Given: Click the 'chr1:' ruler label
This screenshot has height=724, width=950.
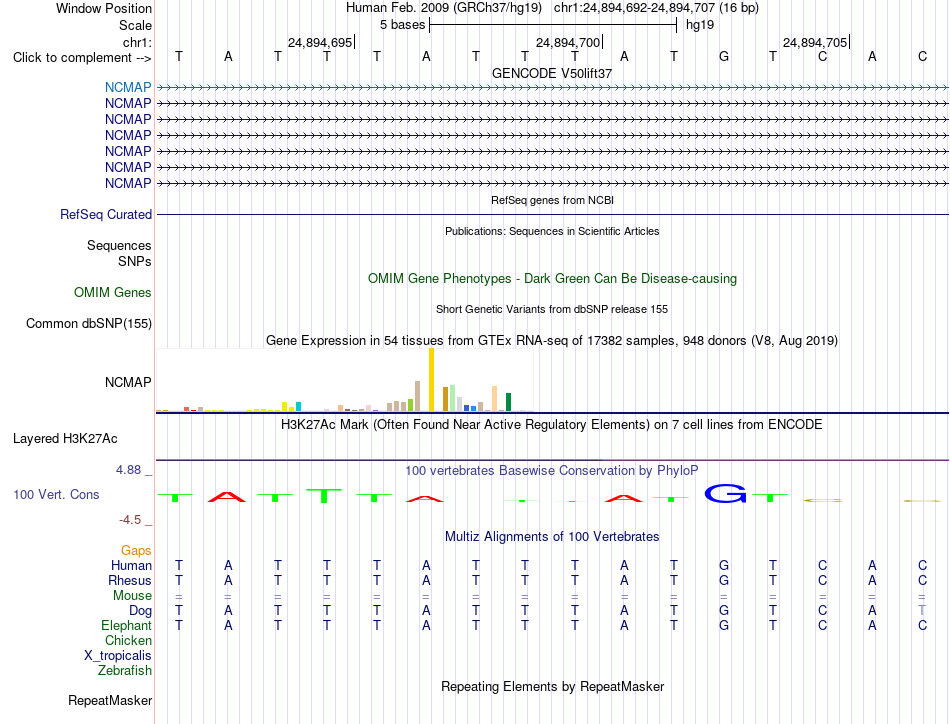Looking at the screenshot, I should click(137, 42).
